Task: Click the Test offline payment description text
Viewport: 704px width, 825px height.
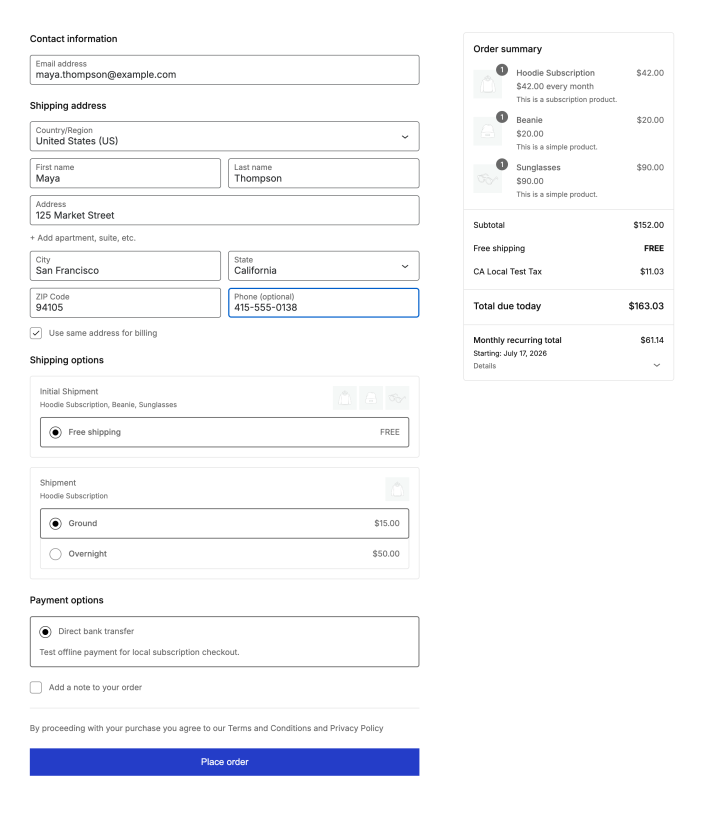Action: (x=139, y=652)
